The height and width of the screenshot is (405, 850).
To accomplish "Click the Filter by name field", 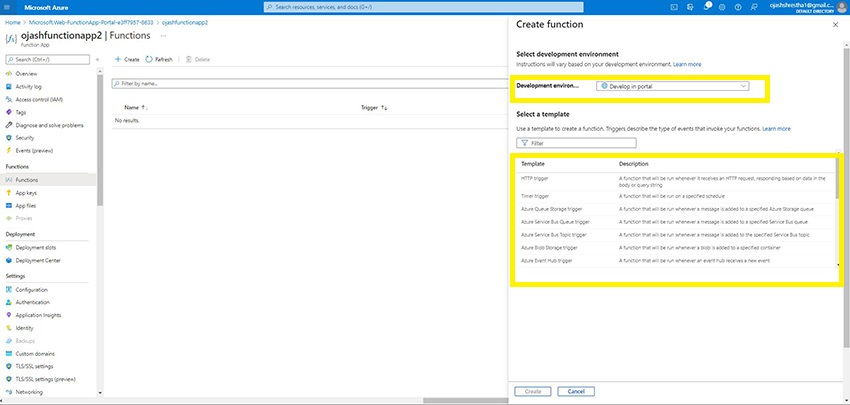I will [310, 84].
